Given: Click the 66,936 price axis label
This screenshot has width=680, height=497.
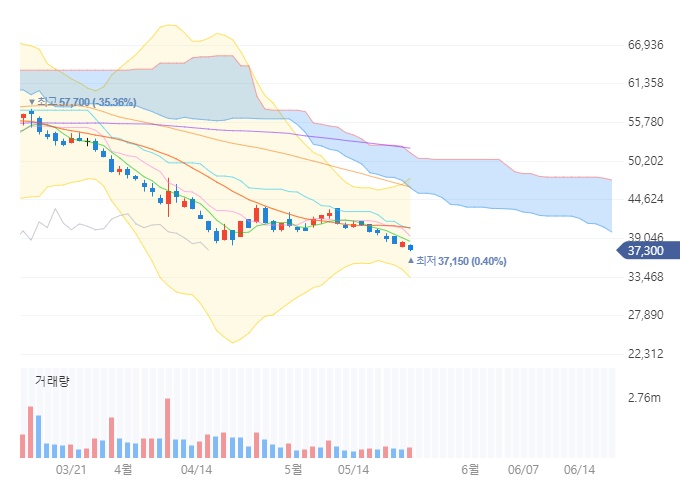Looking at the screenshot, I should [645, 45].
